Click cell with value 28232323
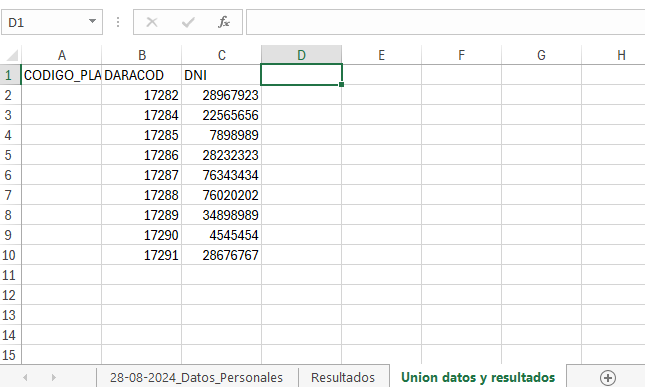Image resolution: width=645 pixels, height=387 pixels. pos(221,155)
